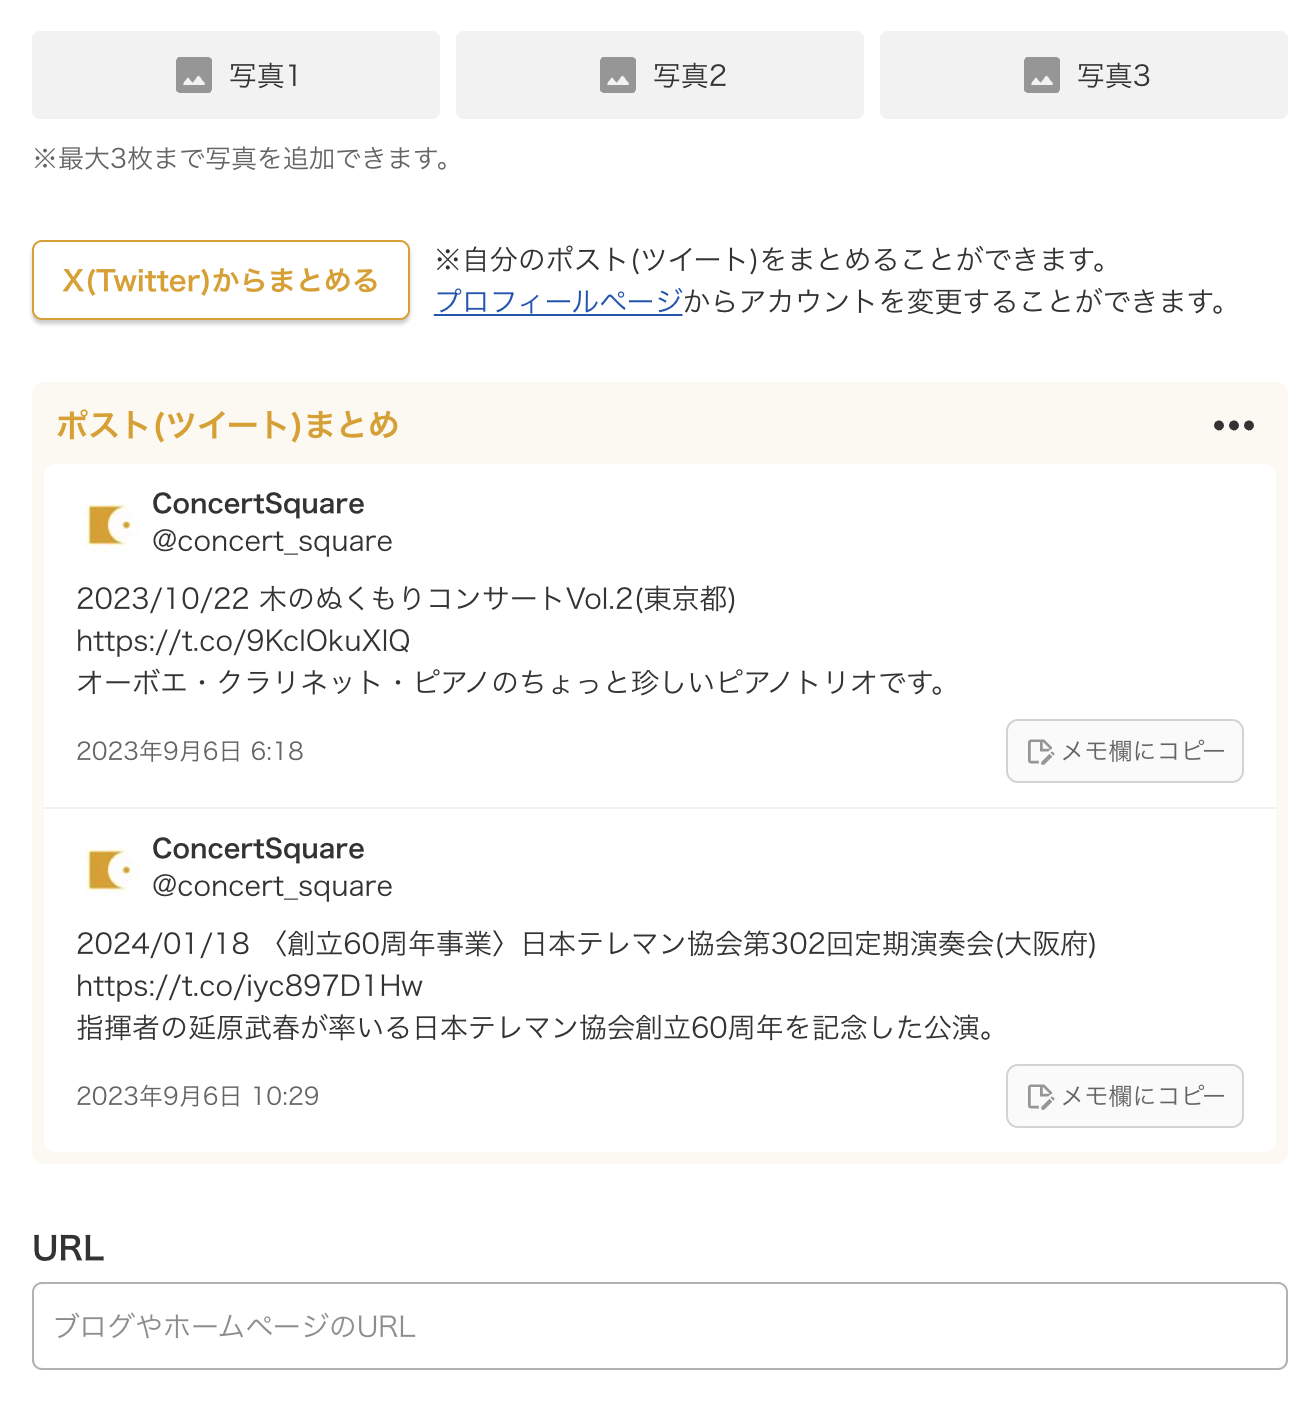The width and height of the screenshot is (1312, 1402).
Task: Click @concert_square handle on first post
Action: click(x=272, y=541)
